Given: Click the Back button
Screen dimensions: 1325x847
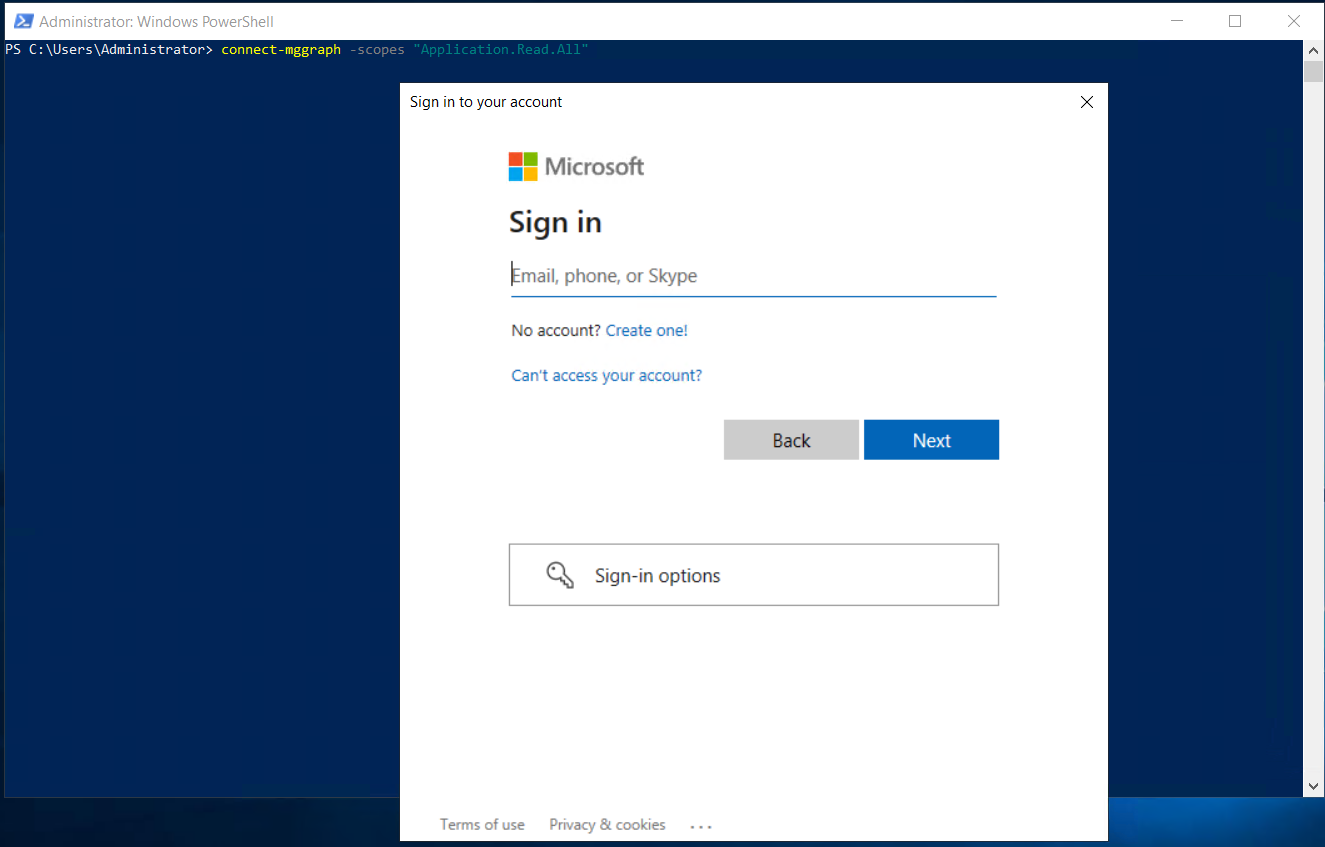Looking at the screenshot, I should click(791, 440).
